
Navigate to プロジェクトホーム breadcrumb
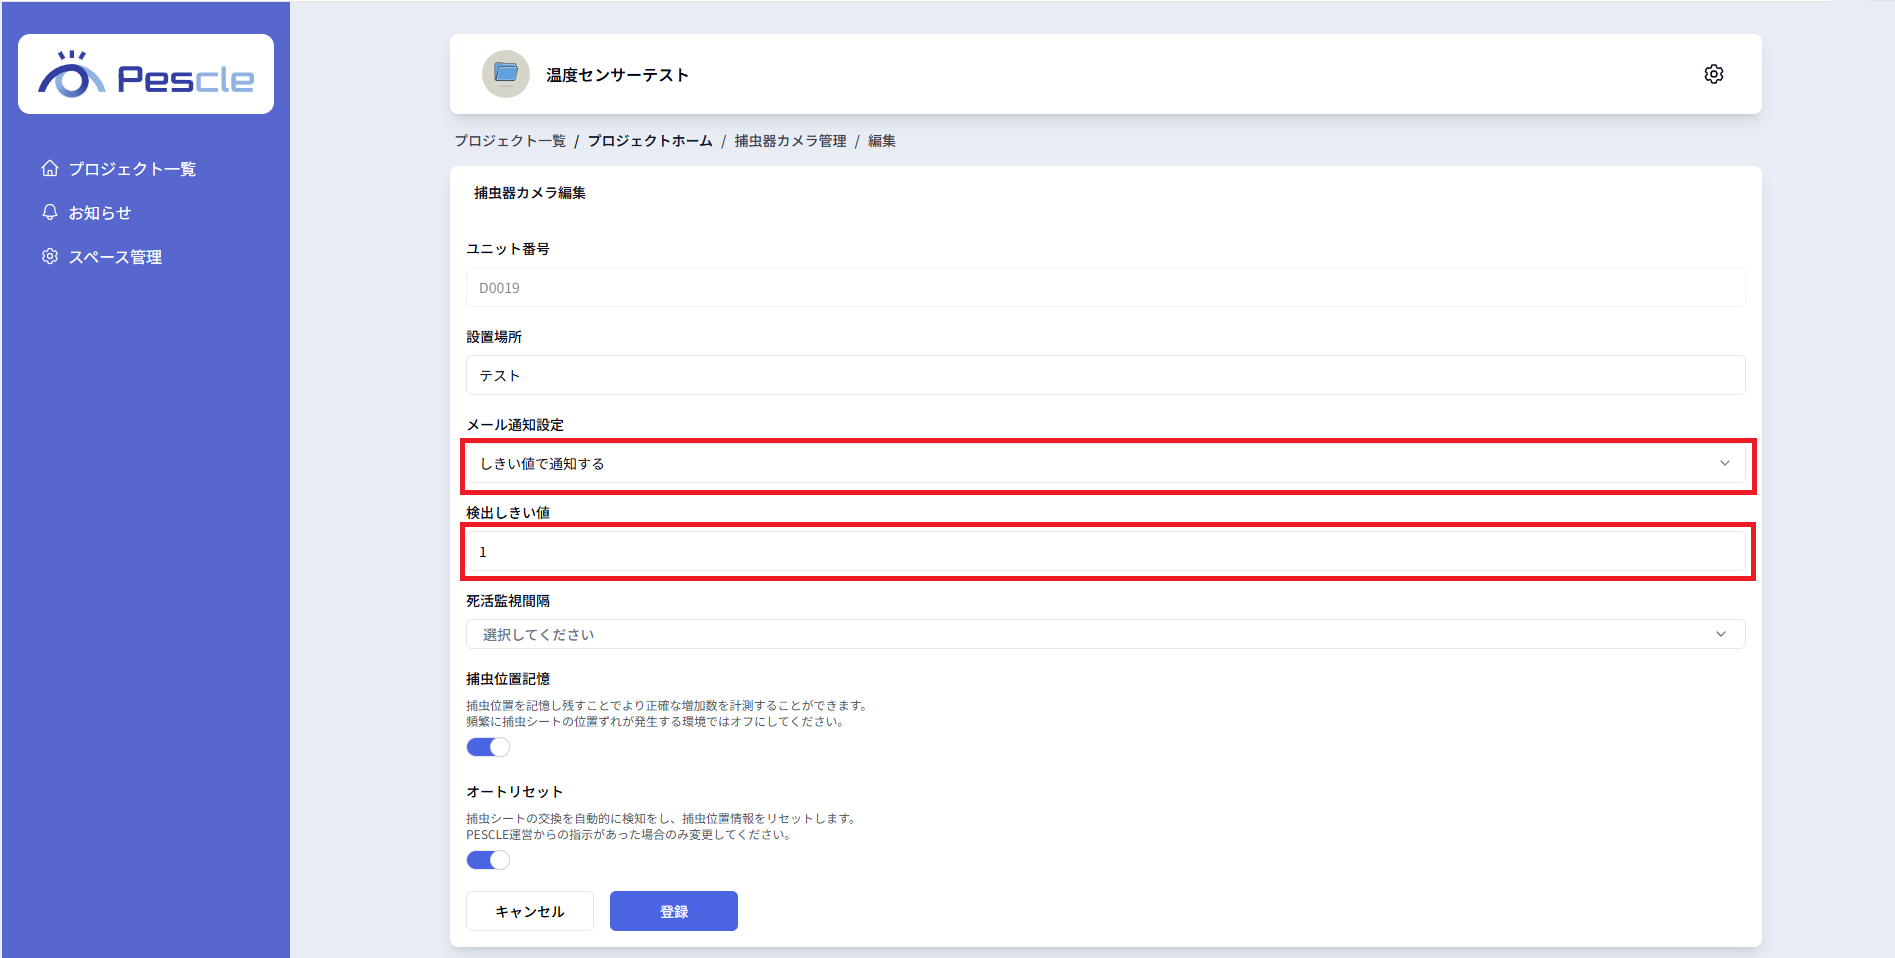point(650,141)
